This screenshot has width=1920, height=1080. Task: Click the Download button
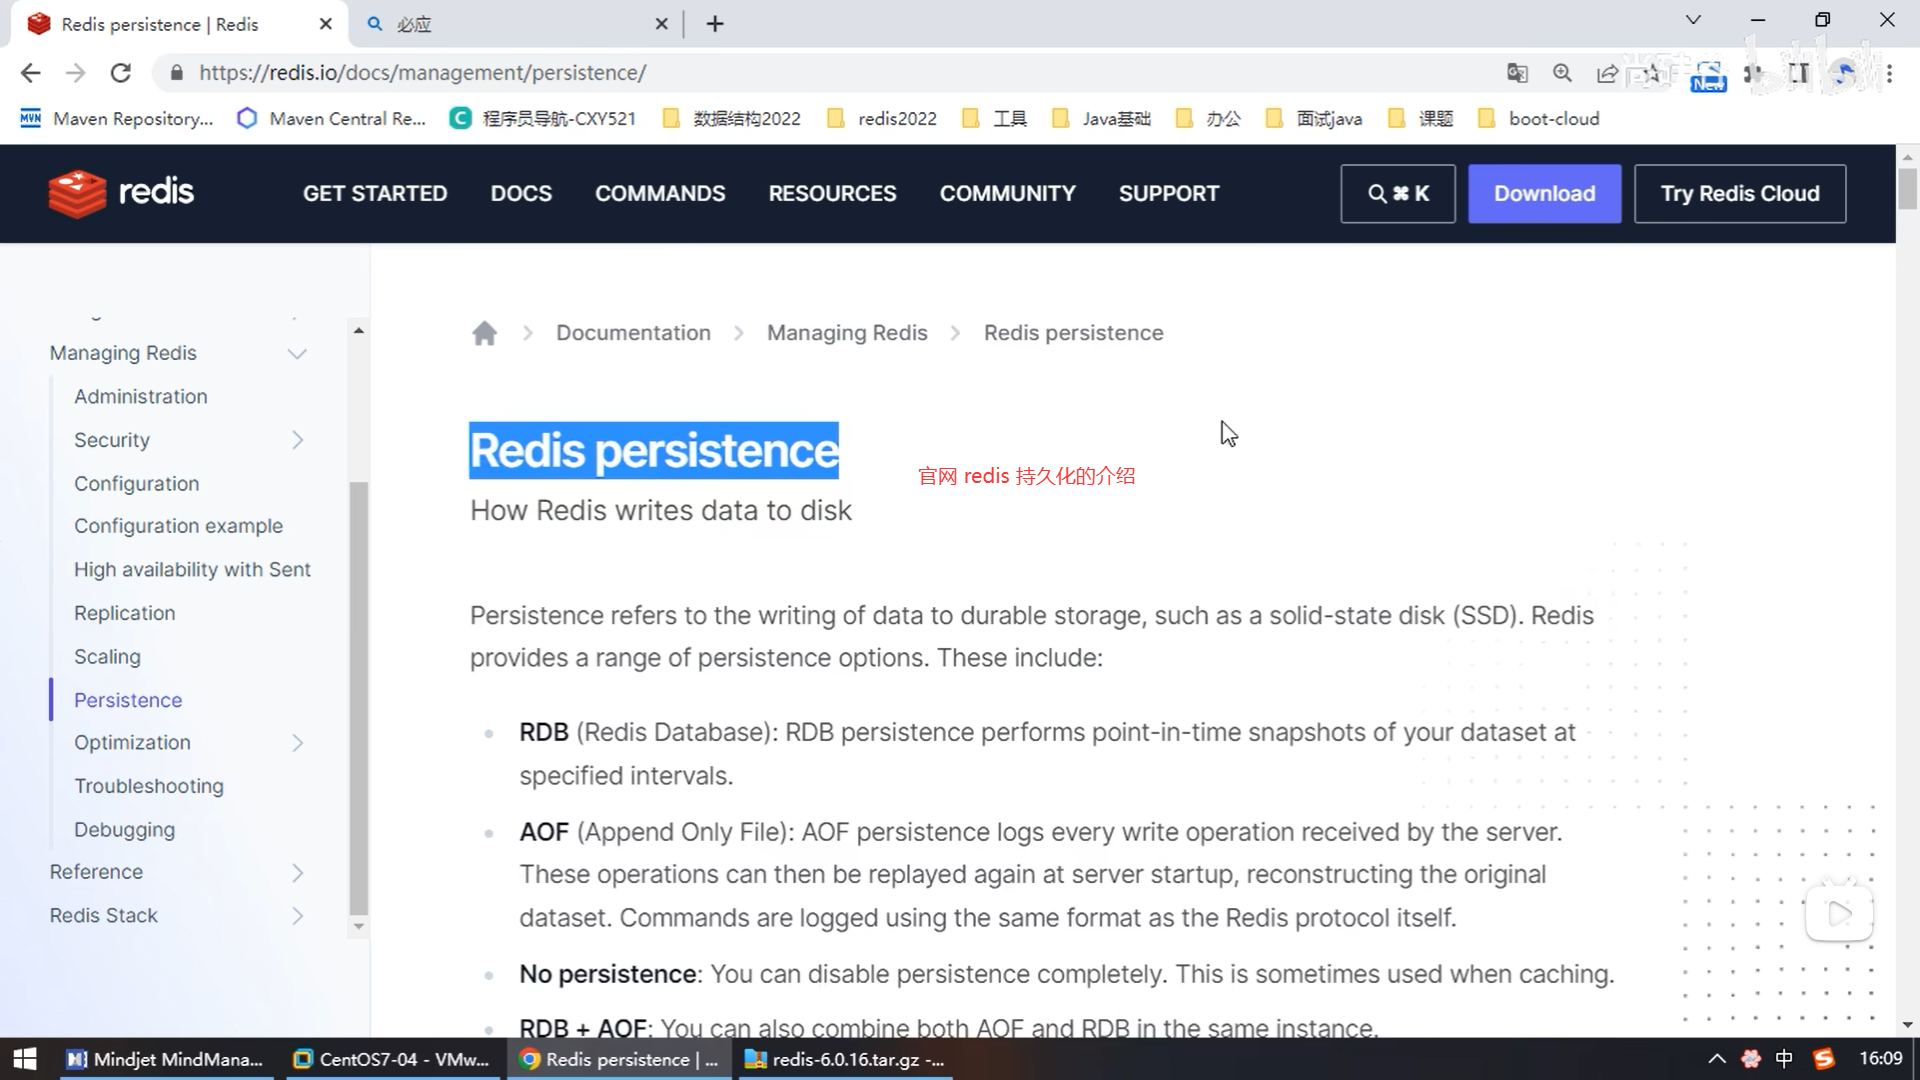pyautogui.click(x=1544, y=194)
